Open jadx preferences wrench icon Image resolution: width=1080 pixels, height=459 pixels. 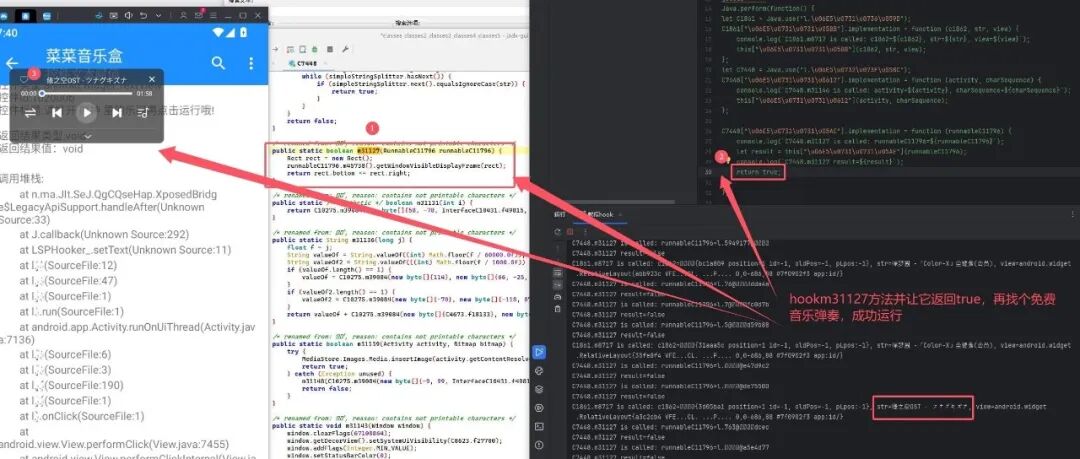(x=345, y=50)
